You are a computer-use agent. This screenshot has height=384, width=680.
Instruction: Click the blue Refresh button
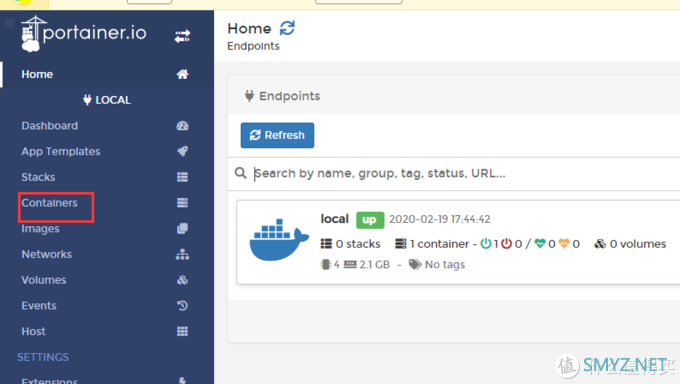pyautogui.click(x=277, y=135)
